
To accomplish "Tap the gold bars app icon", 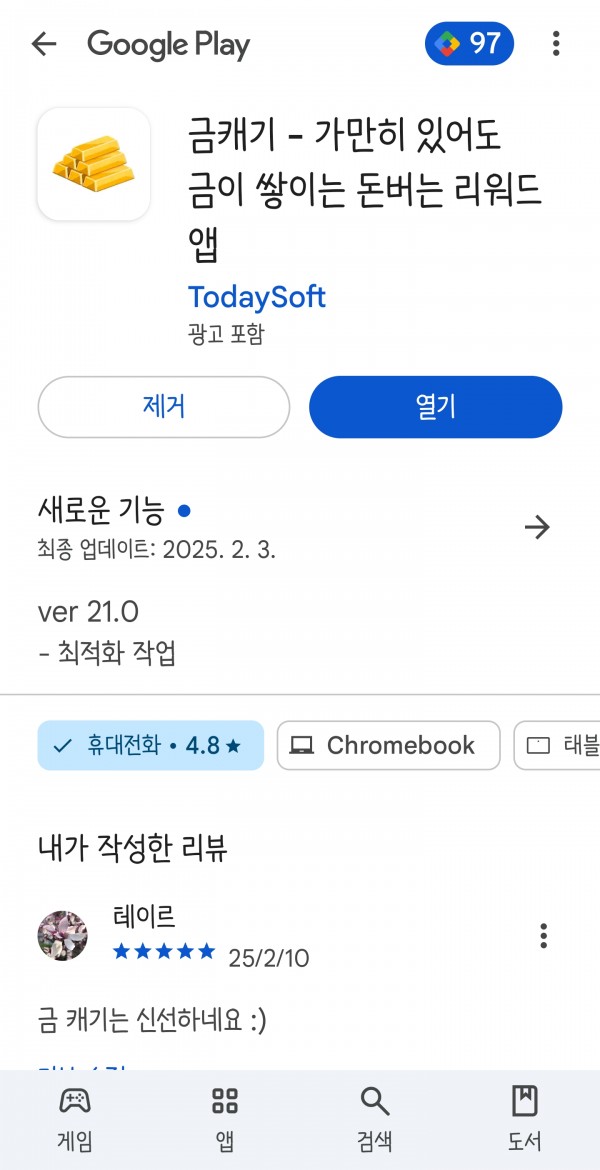I will point(93,164).
